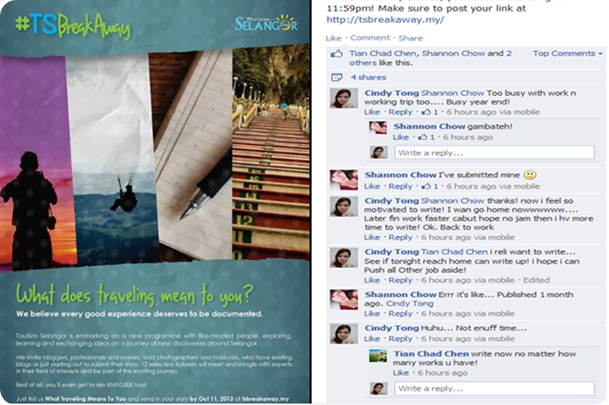The image size is (609, 405).
Task: Expand the Top Comments sorting dropdown
Action: pyautogui.click(x=567, y=54)
